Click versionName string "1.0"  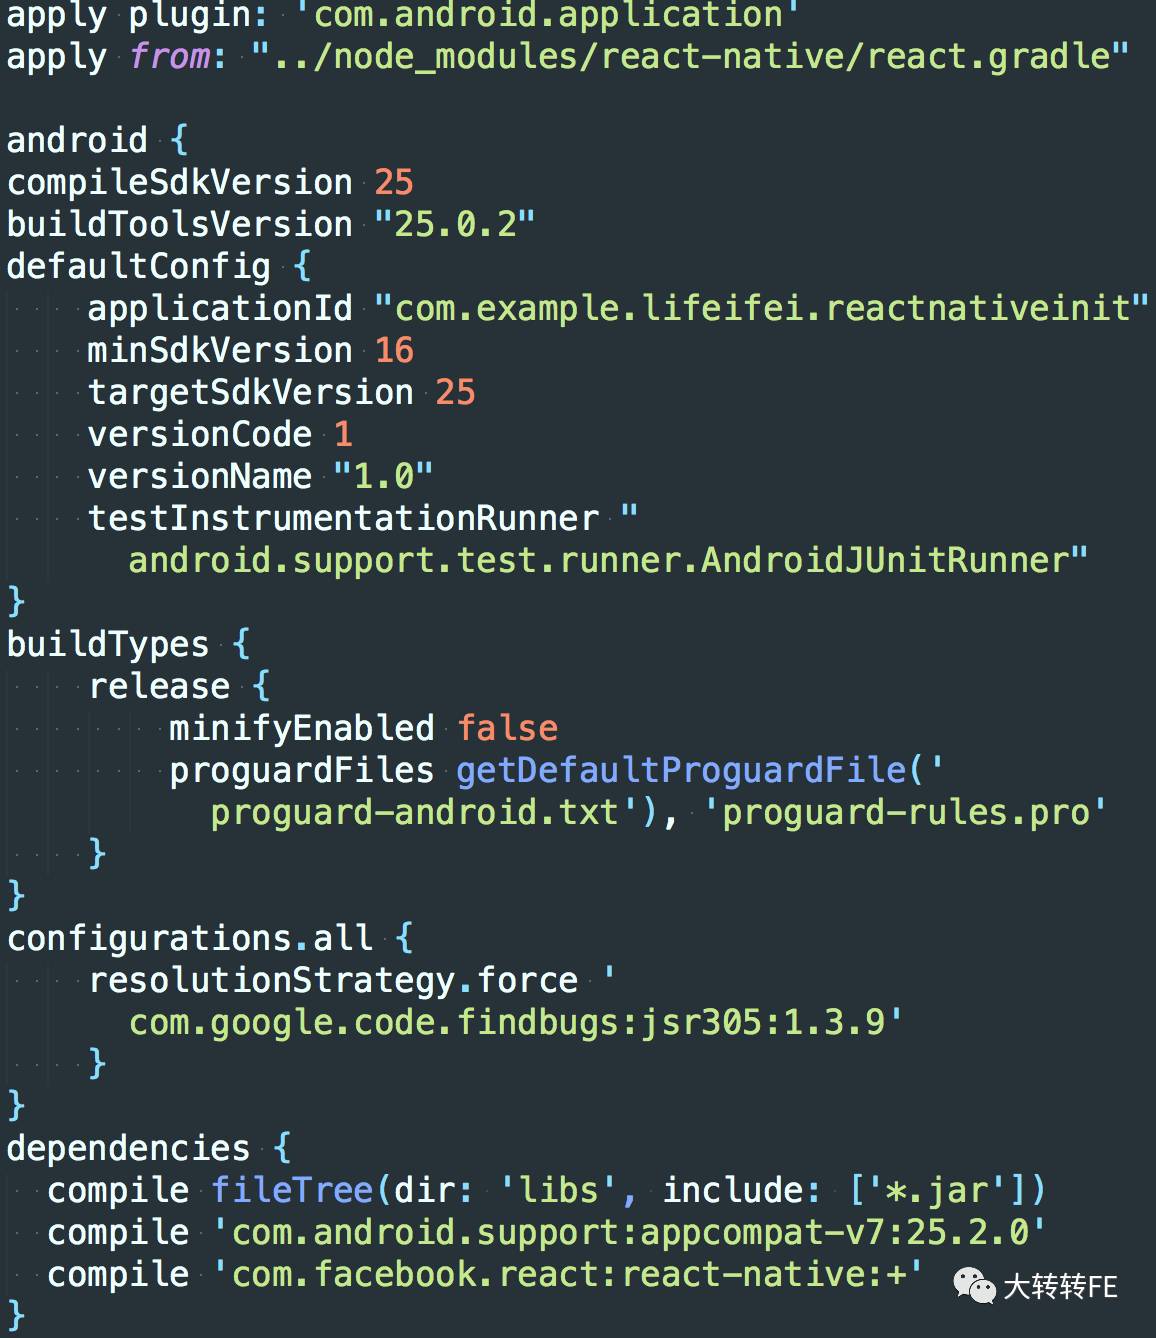(383, 476)
